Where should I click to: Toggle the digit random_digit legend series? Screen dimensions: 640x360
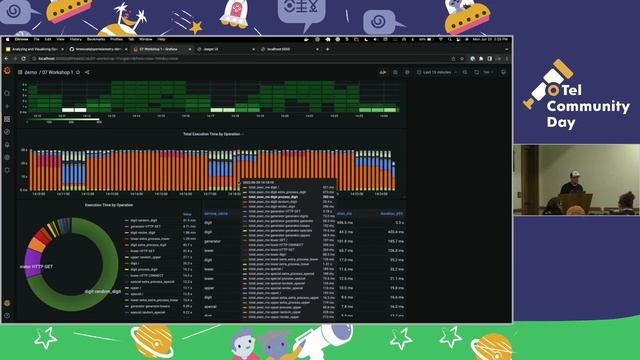click(x=144, y=220)
